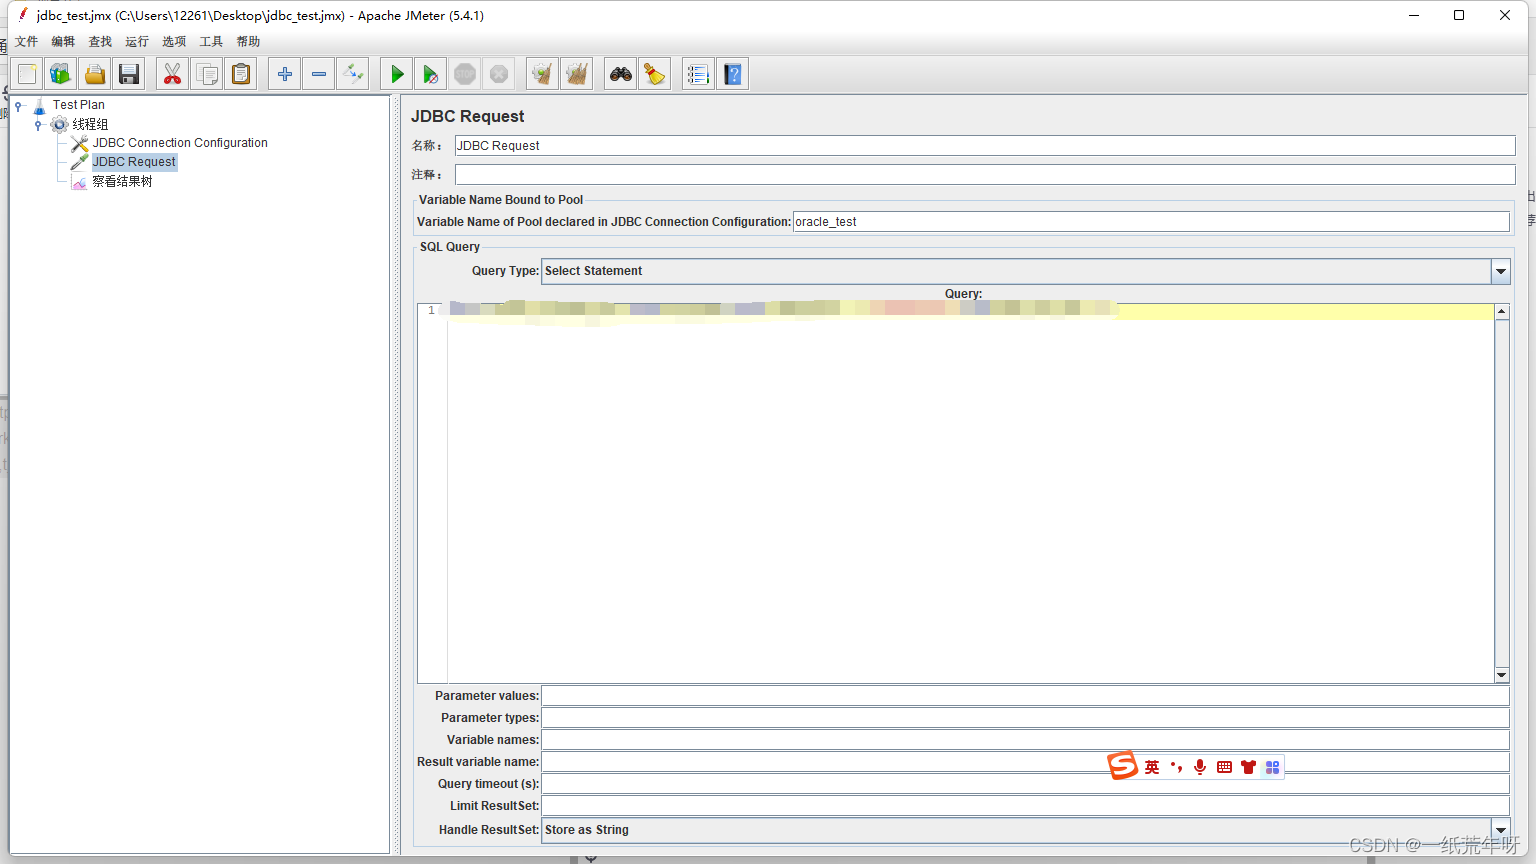Image resolution: width=1536 pixels, height=864 pixels.
Task: Expand all nodes with plus icon
Action: (x=285, y=74)
